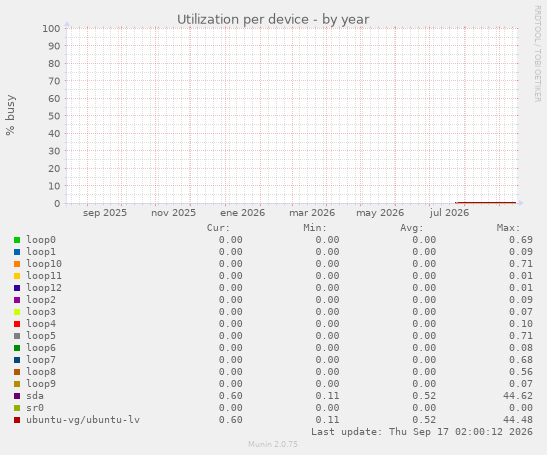
Task: Click sda average value 0.52
Action: point(424,396)
